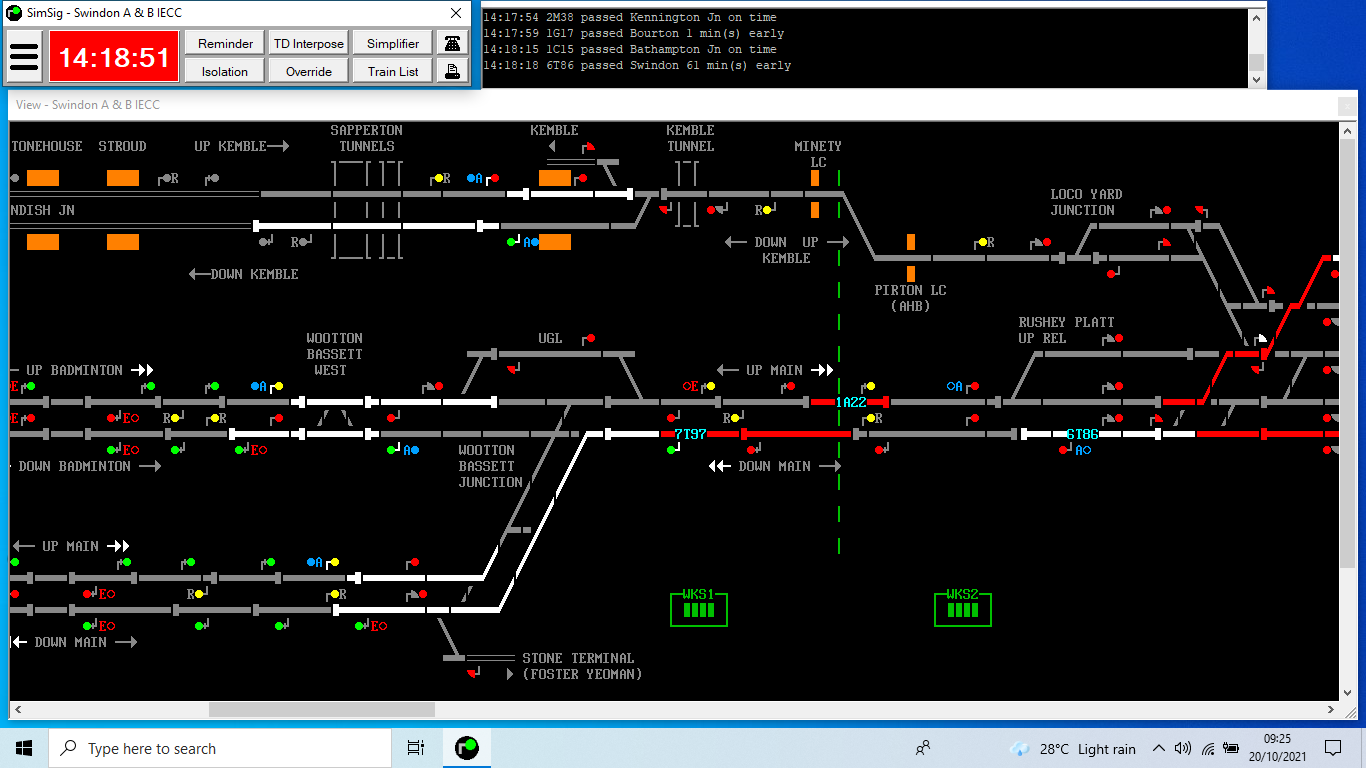Open the SimSig hamburger main menu
Viewport: 1366px width, 768px height.
[24, 56]
